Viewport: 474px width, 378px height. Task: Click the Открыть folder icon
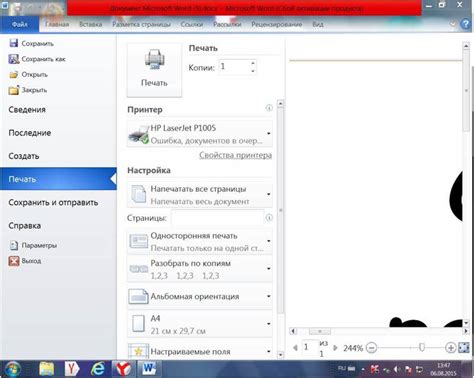(14, 74)
